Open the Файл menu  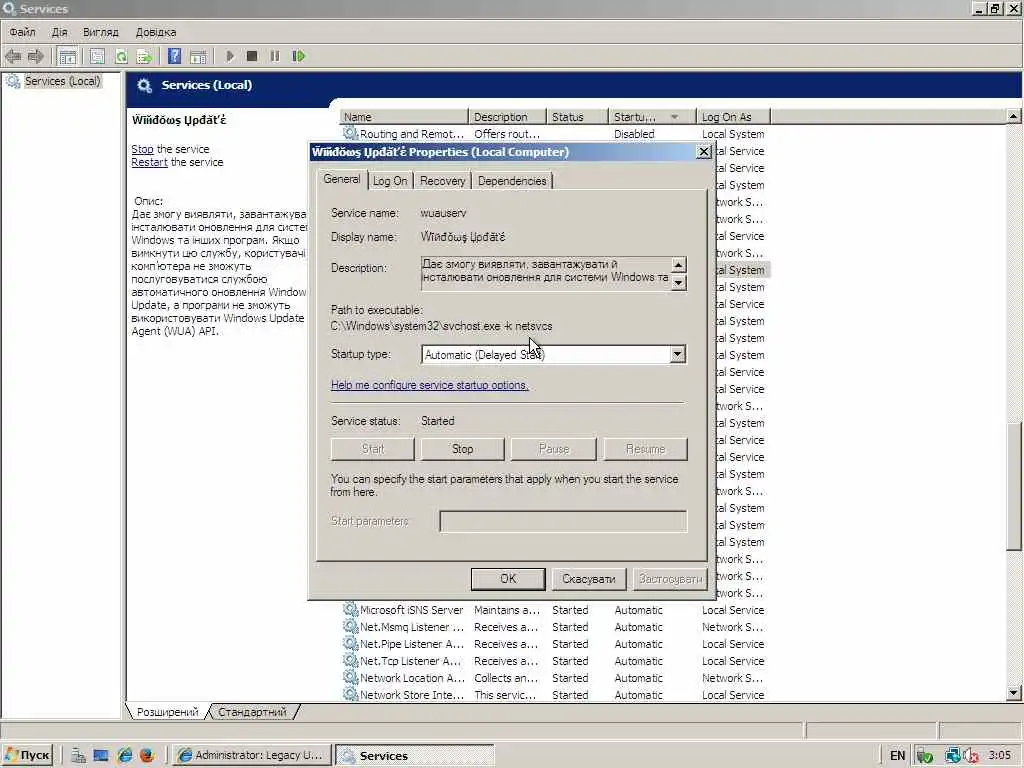pos(22,32)
